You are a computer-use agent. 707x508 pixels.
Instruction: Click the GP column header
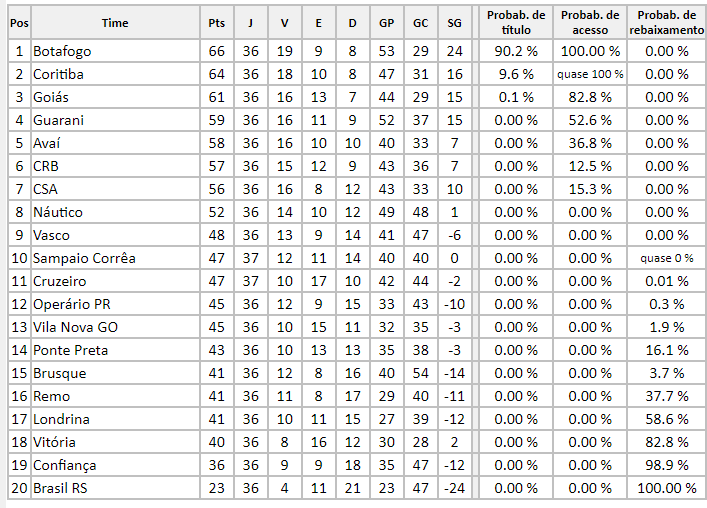386,23
